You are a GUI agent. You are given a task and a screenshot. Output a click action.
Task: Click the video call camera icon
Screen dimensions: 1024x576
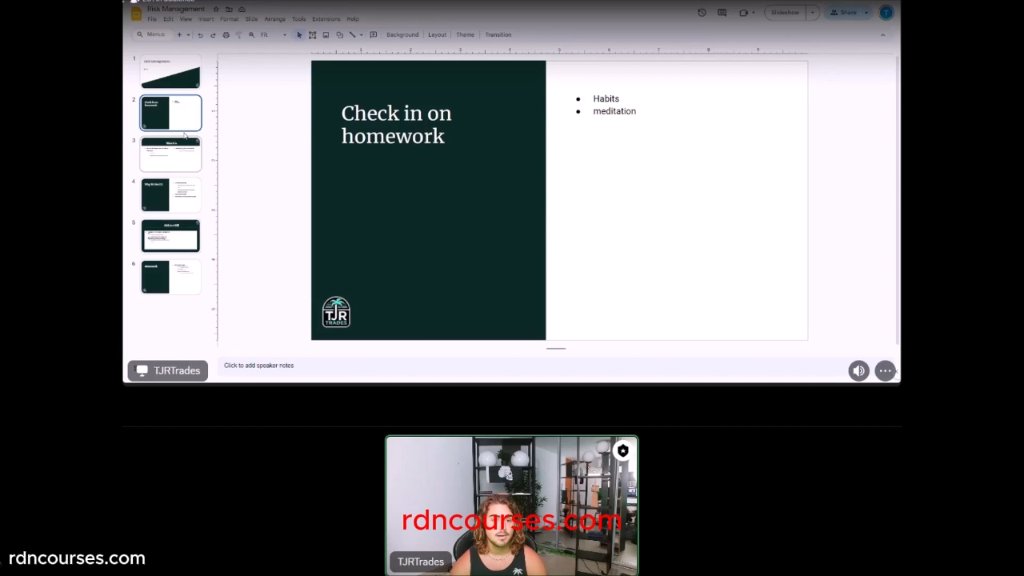tap(743, 12)
